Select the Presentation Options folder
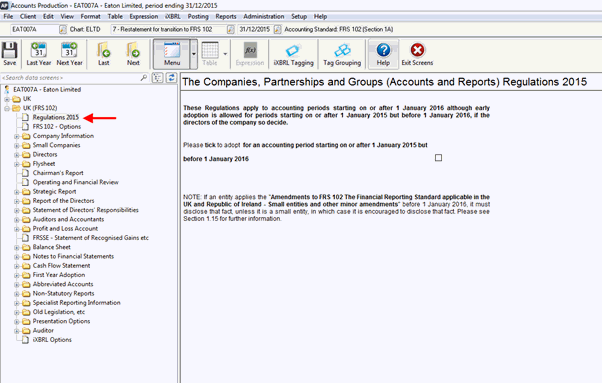The width and height of the screenshot is (602, 383). coord(61,322)
